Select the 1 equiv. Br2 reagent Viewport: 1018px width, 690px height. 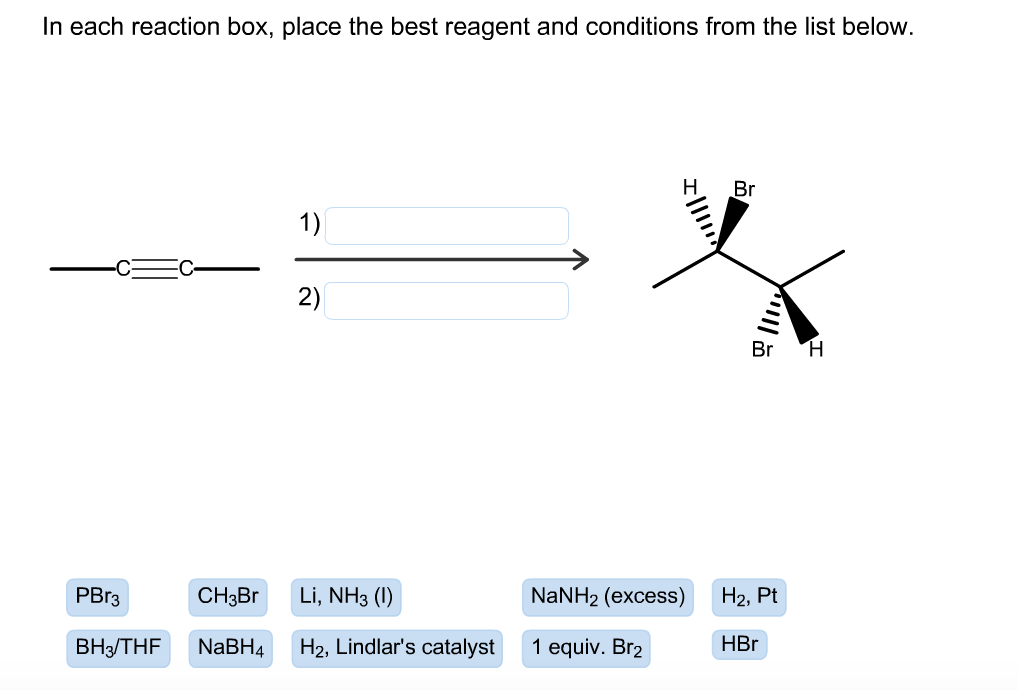pyautogui.click(x=587, y=647)
